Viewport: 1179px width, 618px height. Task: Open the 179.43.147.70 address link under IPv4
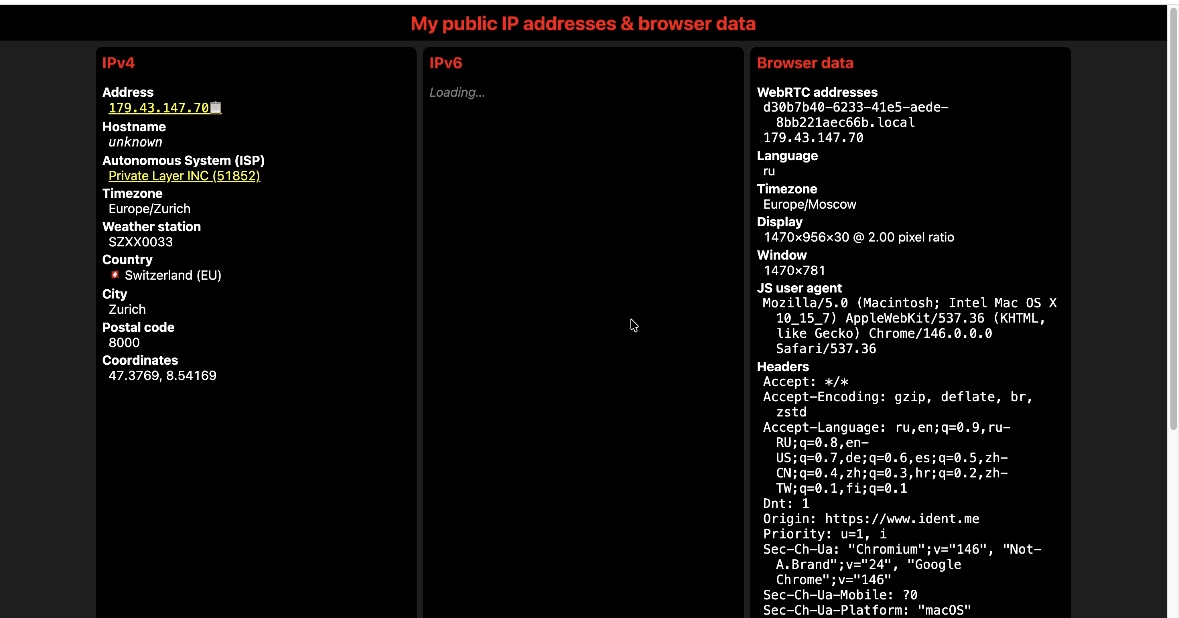pos(158,108)
